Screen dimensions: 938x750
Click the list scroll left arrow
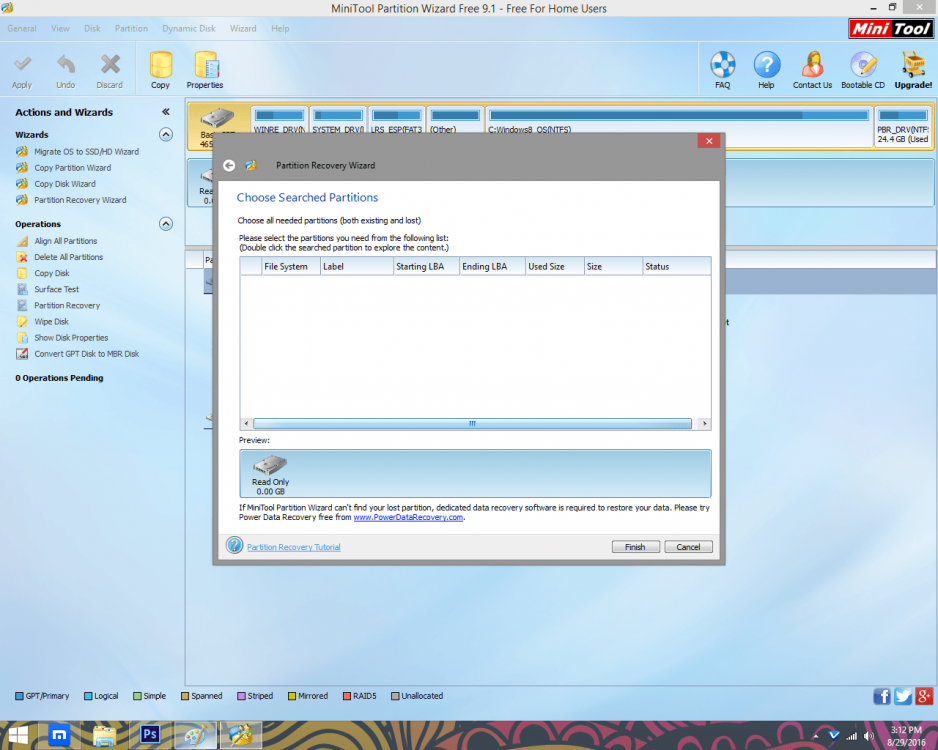tap(246, 423)
